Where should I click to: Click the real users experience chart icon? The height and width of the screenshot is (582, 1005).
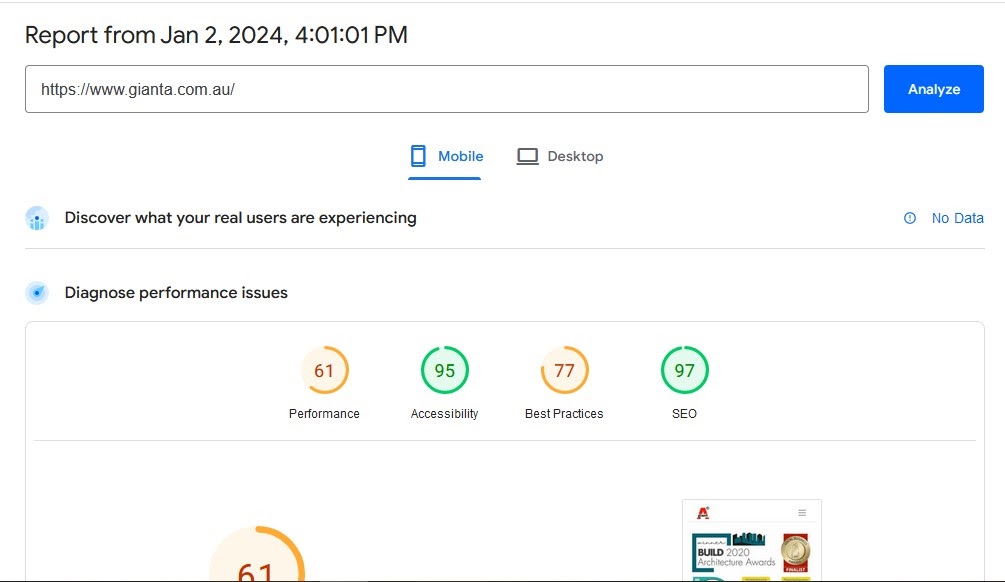tap(37, 219)
